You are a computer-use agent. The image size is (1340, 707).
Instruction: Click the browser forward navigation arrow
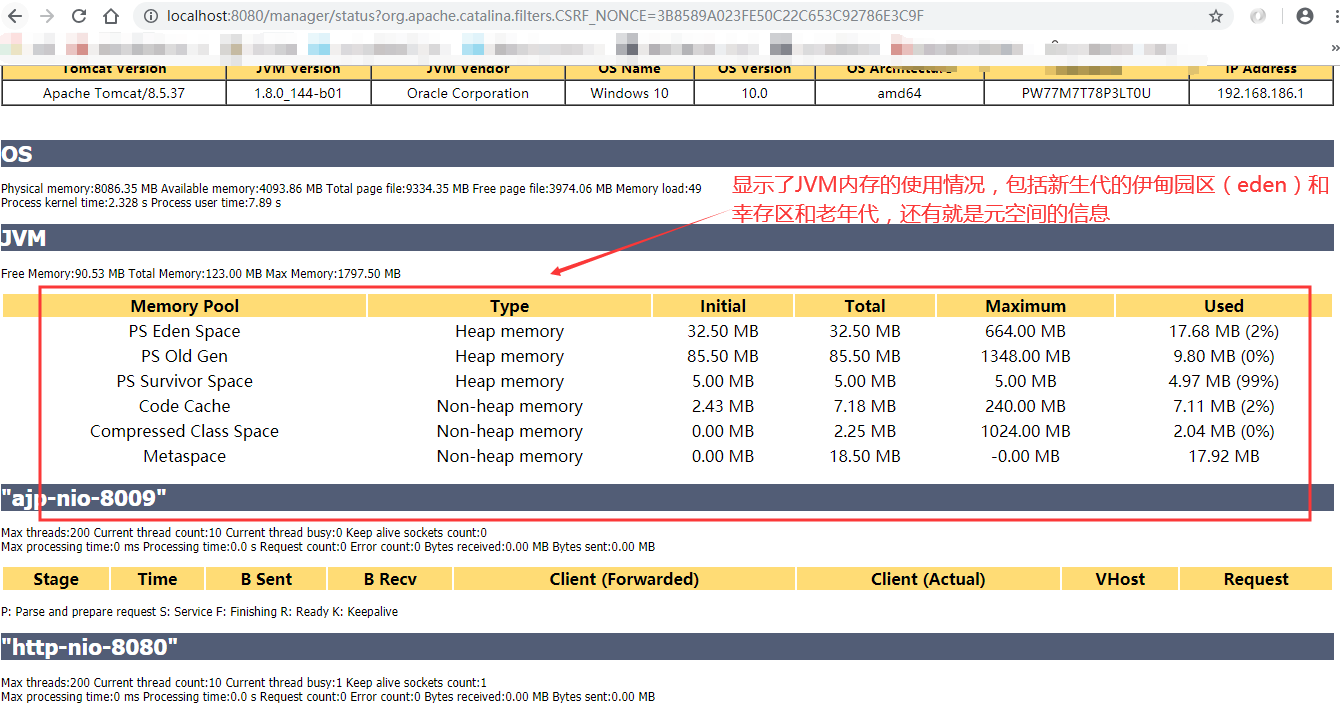pos(45,16)
